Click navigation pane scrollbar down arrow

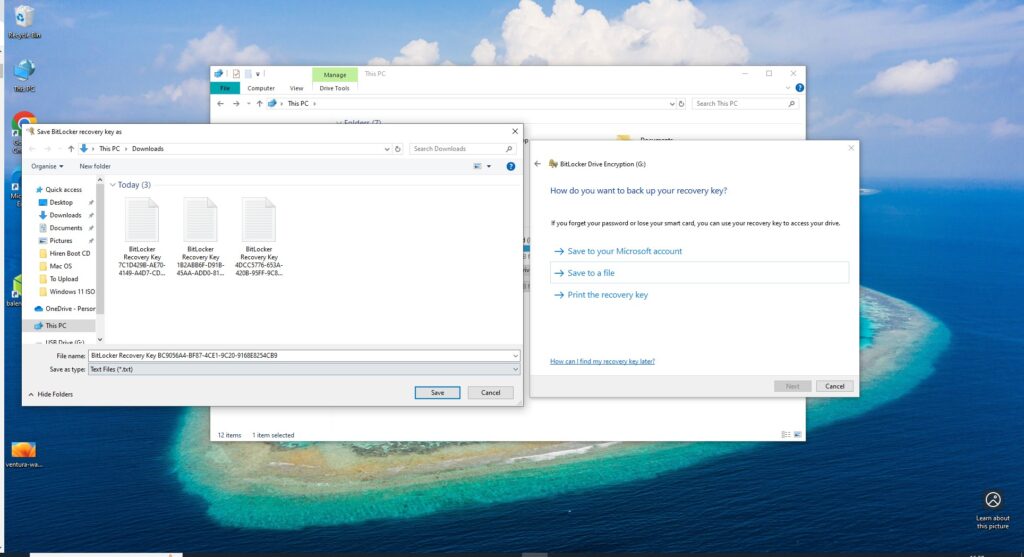tap(100, 340)
